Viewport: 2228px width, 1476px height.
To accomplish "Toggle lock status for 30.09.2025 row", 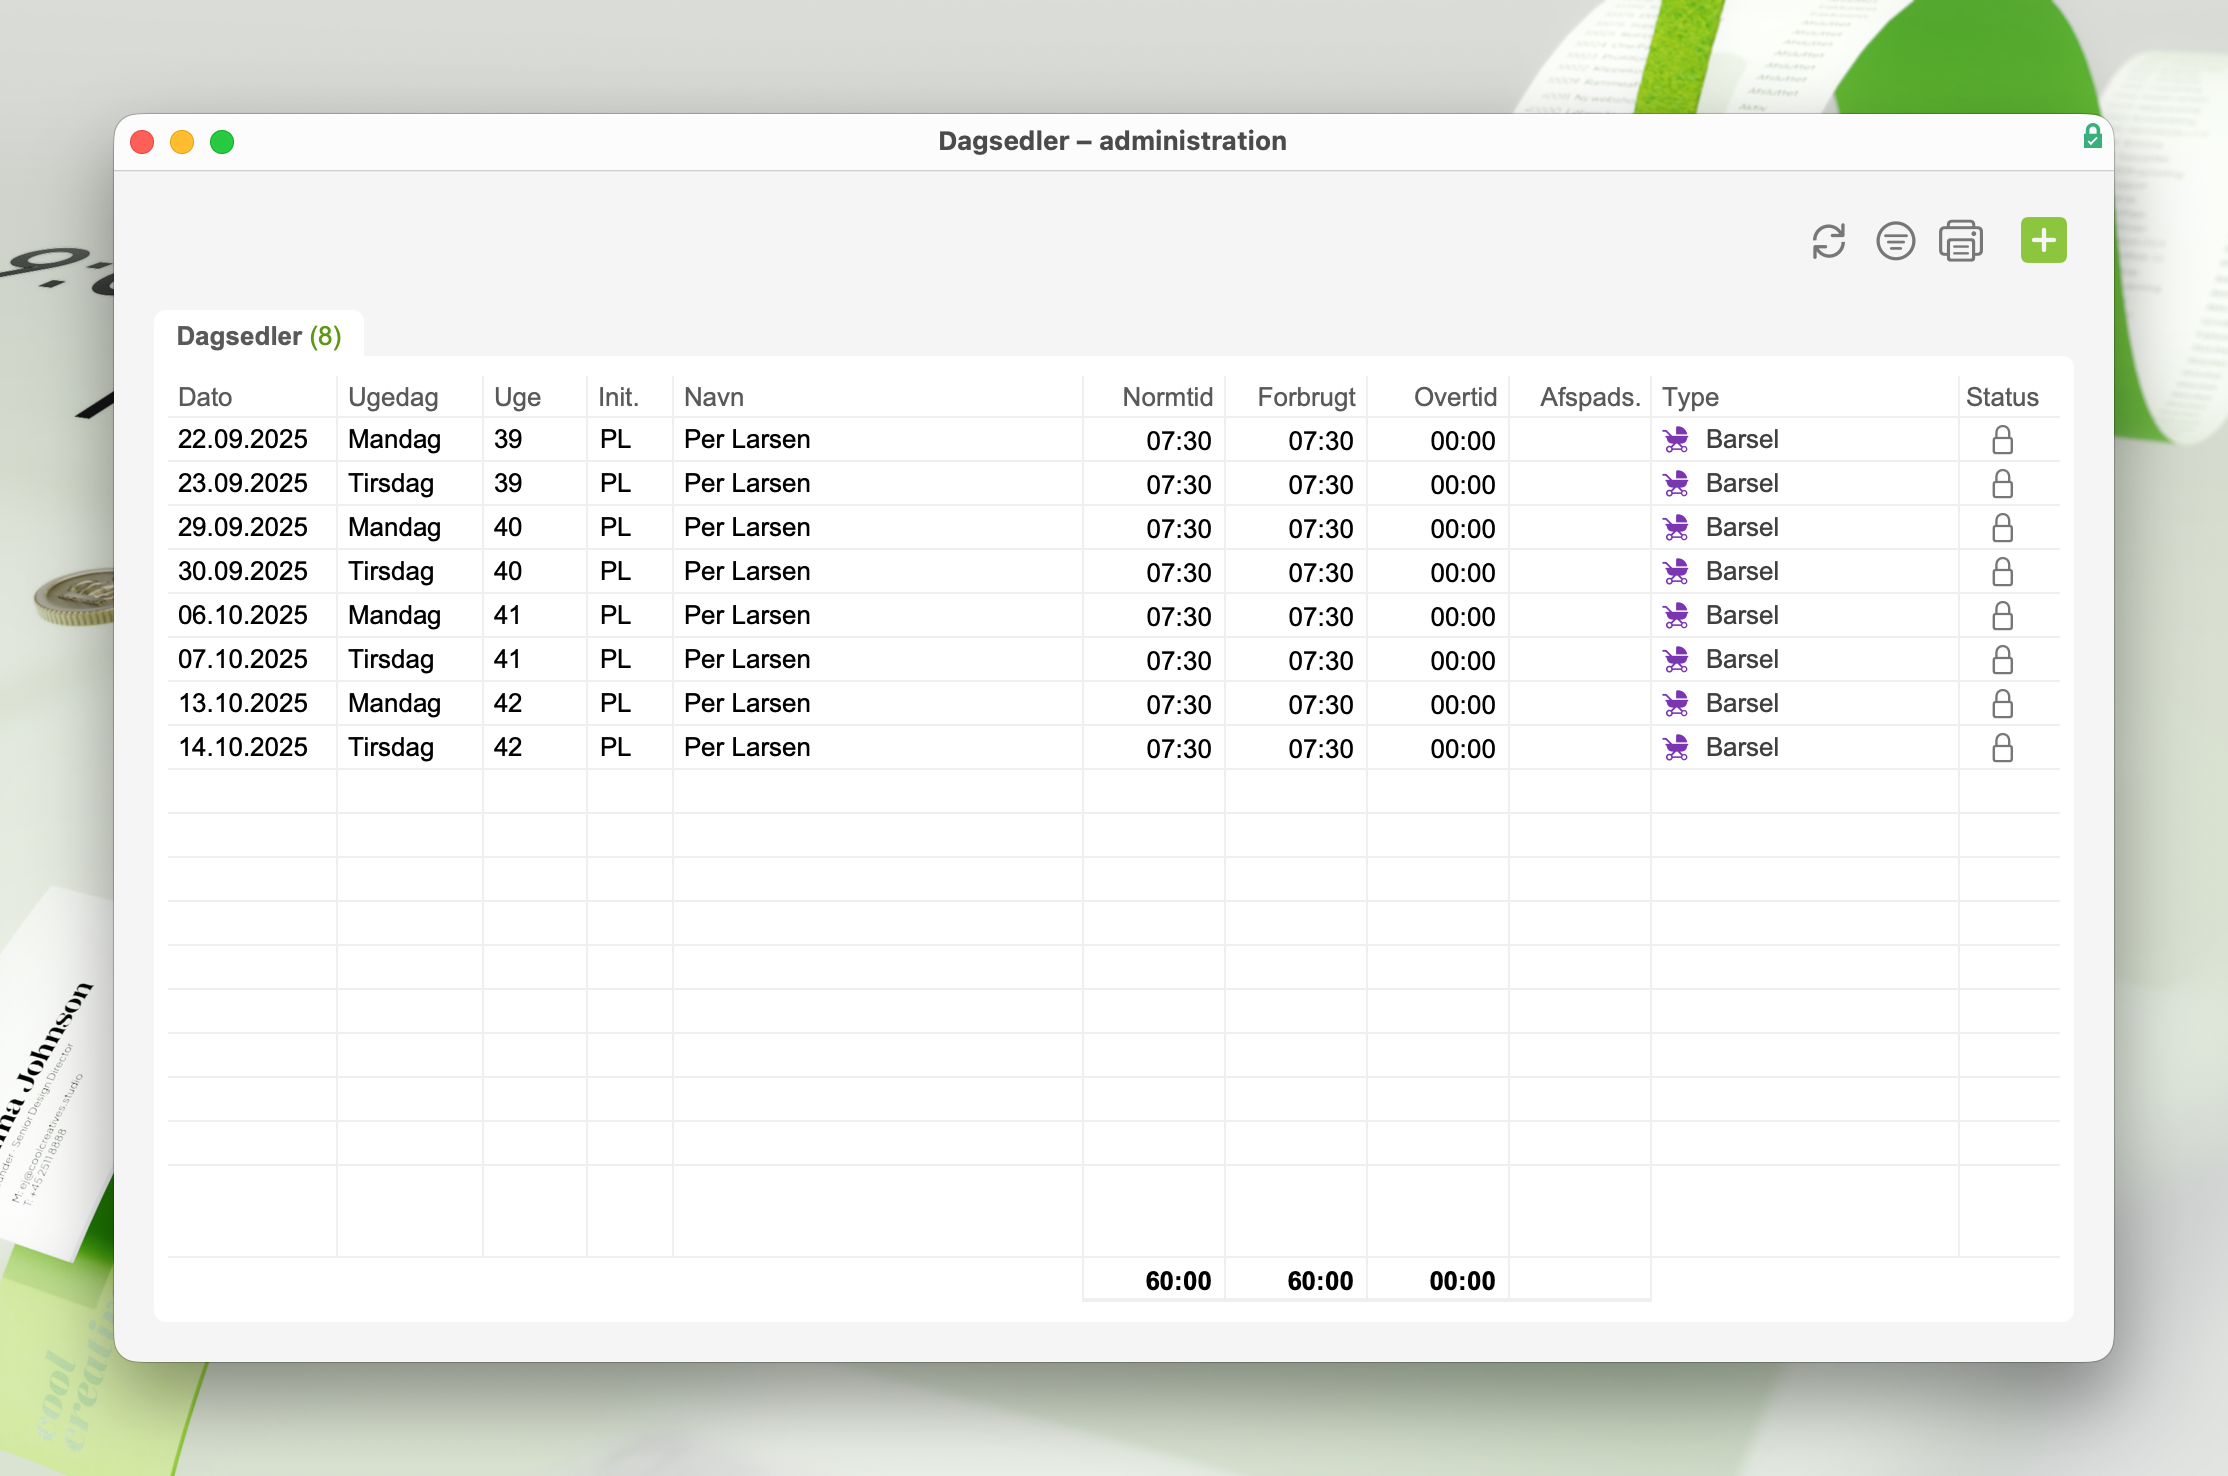I will [x=2002, y=572].
